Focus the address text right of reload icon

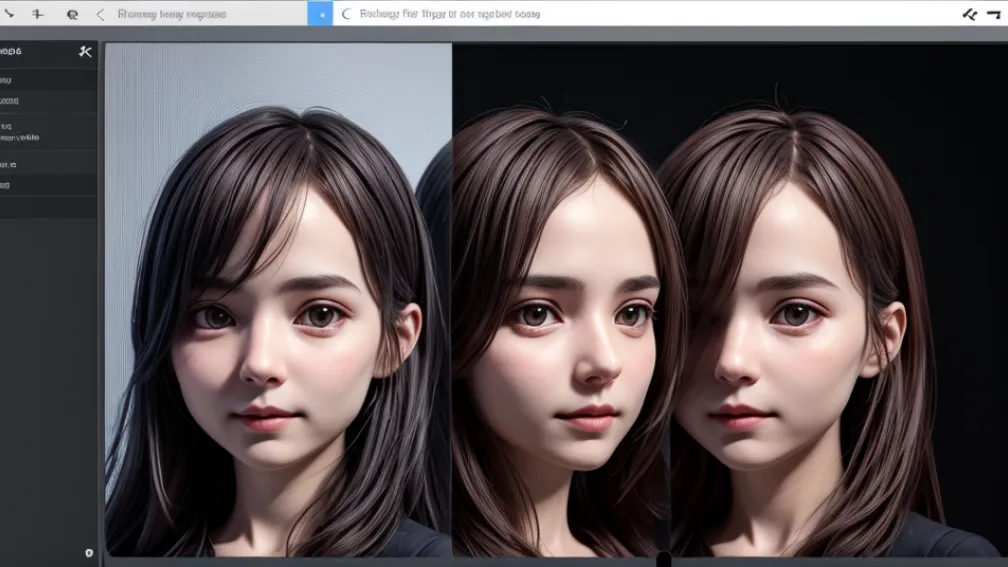click(449, 14)
